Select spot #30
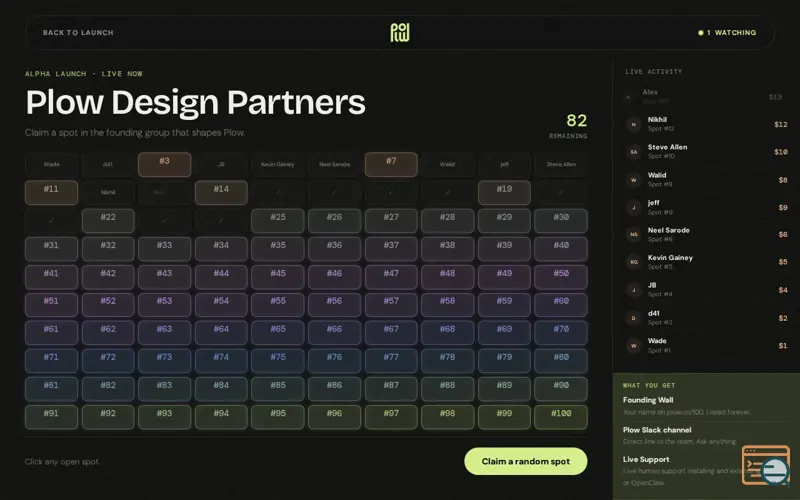Image resolution: width=800 pixels, height=500 pixels. (561, 220)
